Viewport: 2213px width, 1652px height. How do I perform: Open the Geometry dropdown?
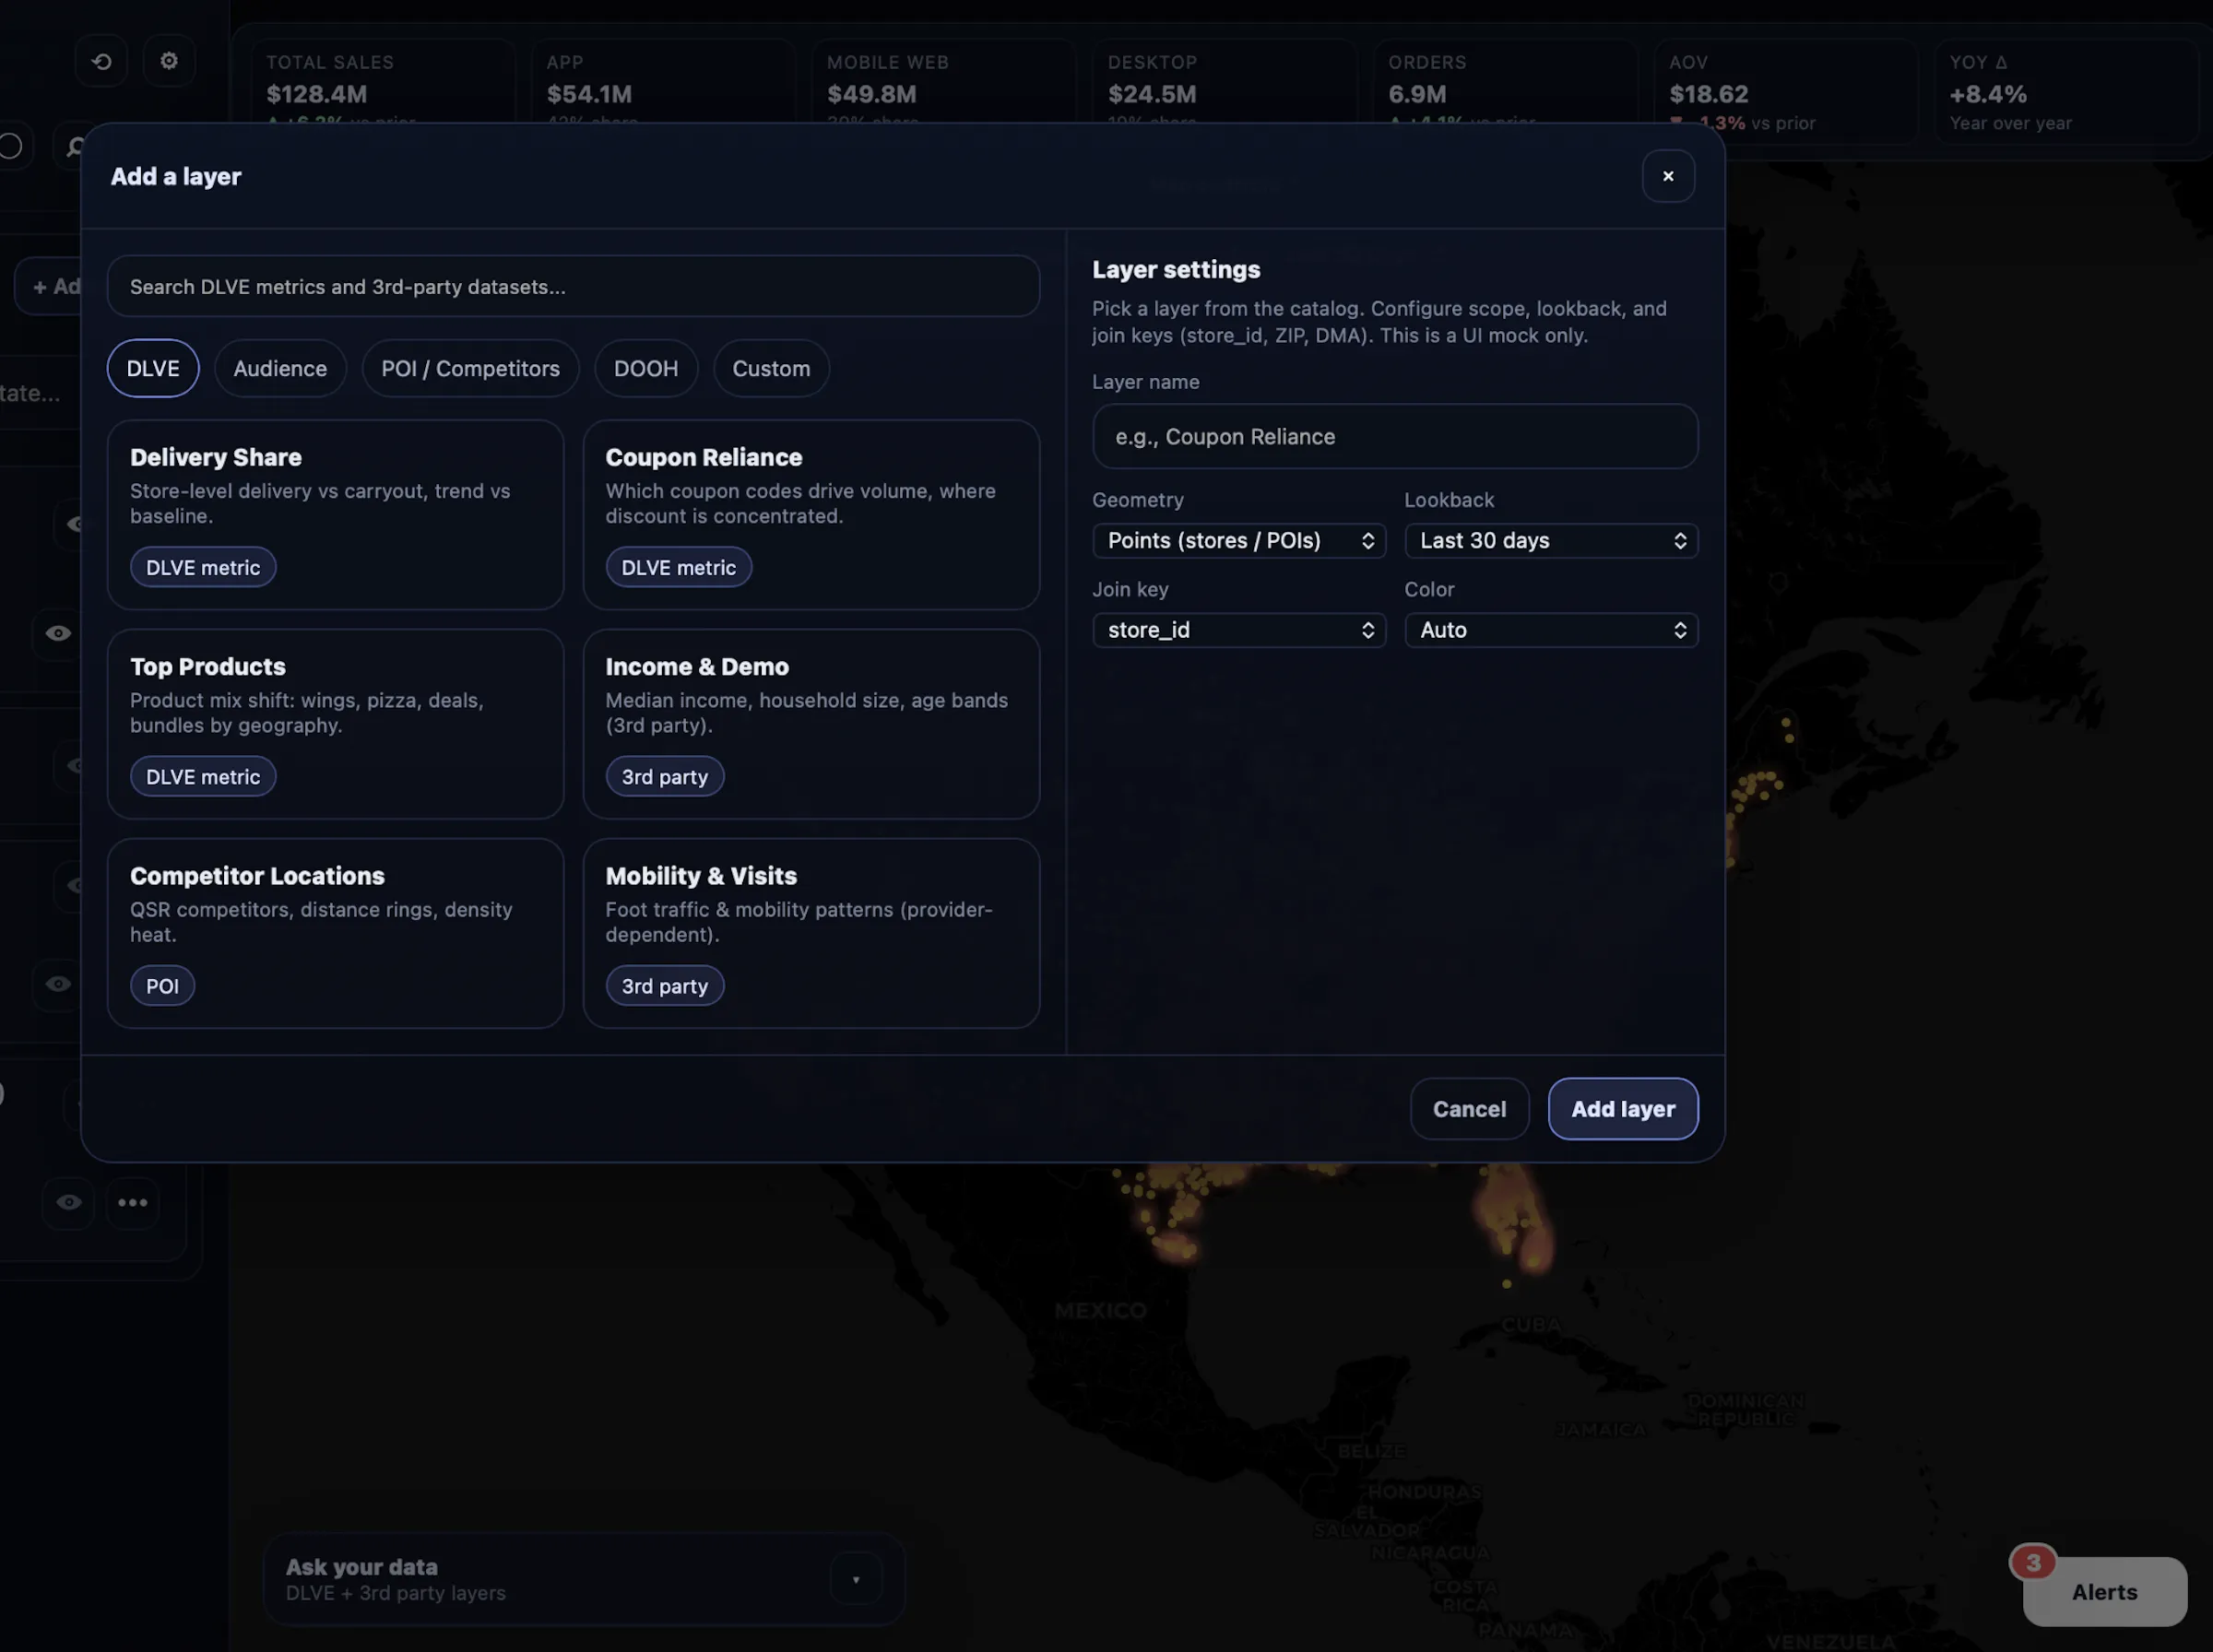click(x=1238, y=540)
